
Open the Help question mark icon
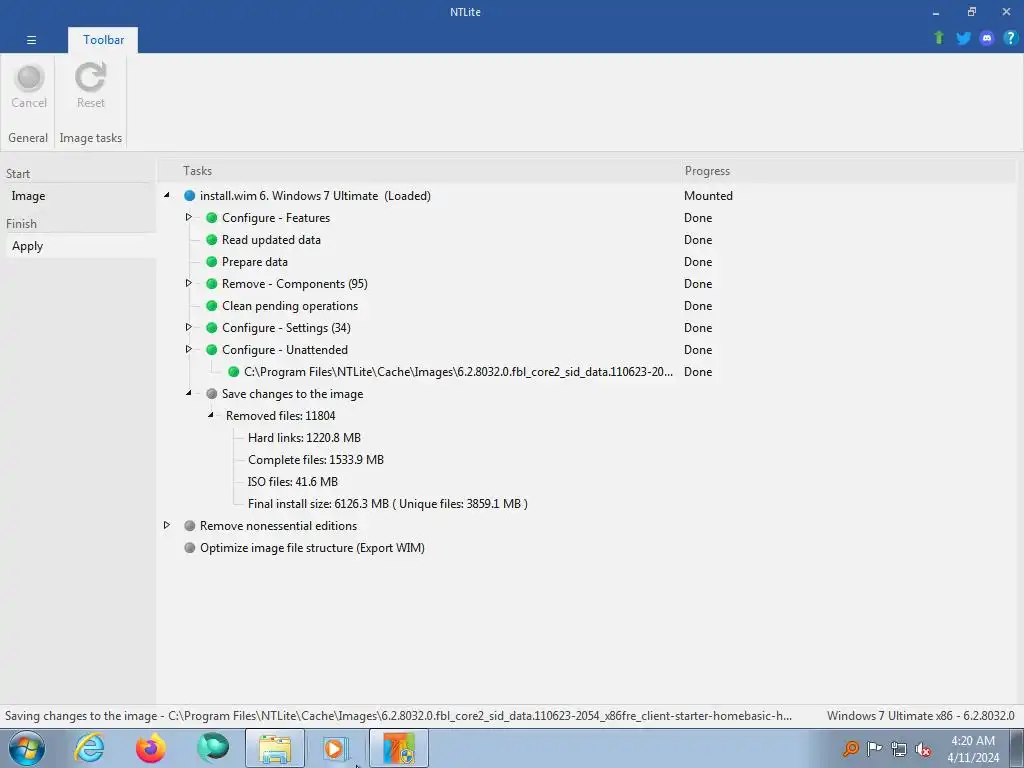1010,38
